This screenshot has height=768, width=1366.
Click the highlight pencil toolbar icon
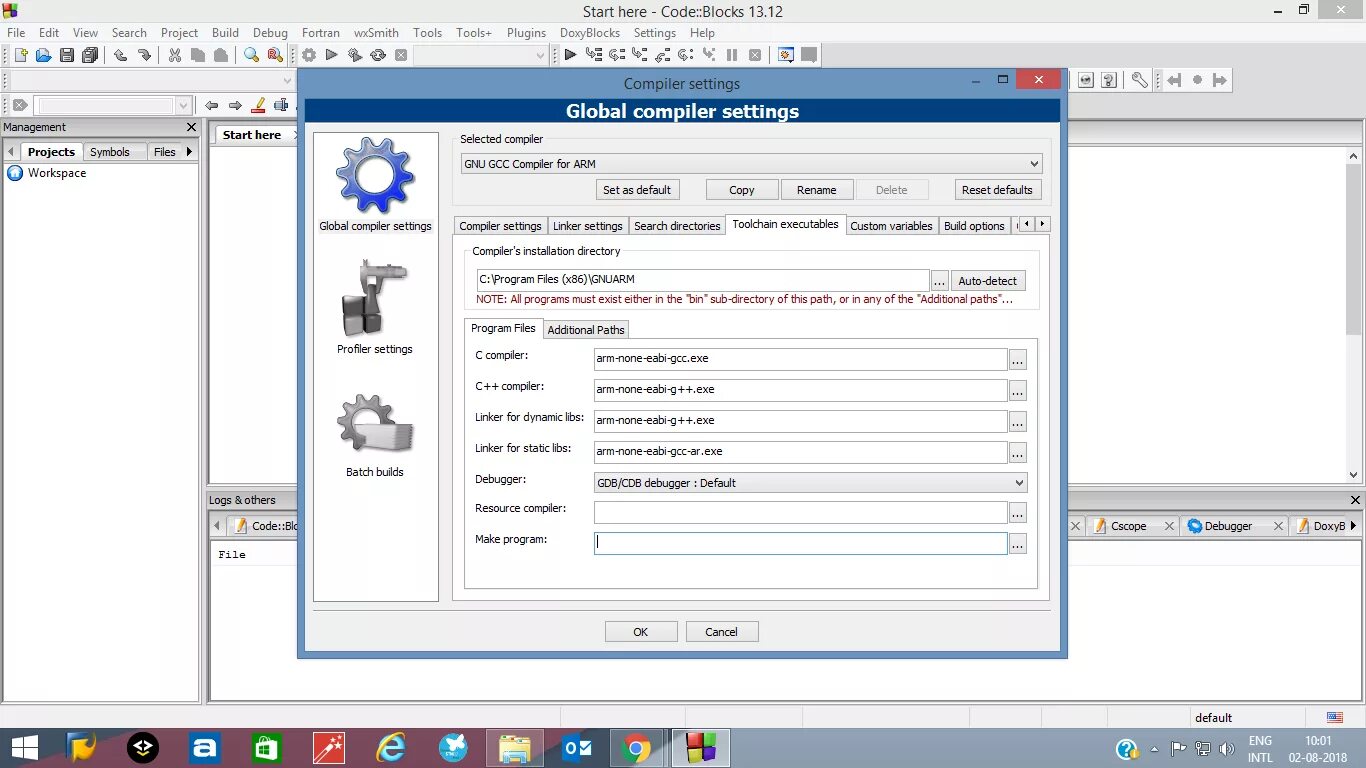(x=258, y=105)
